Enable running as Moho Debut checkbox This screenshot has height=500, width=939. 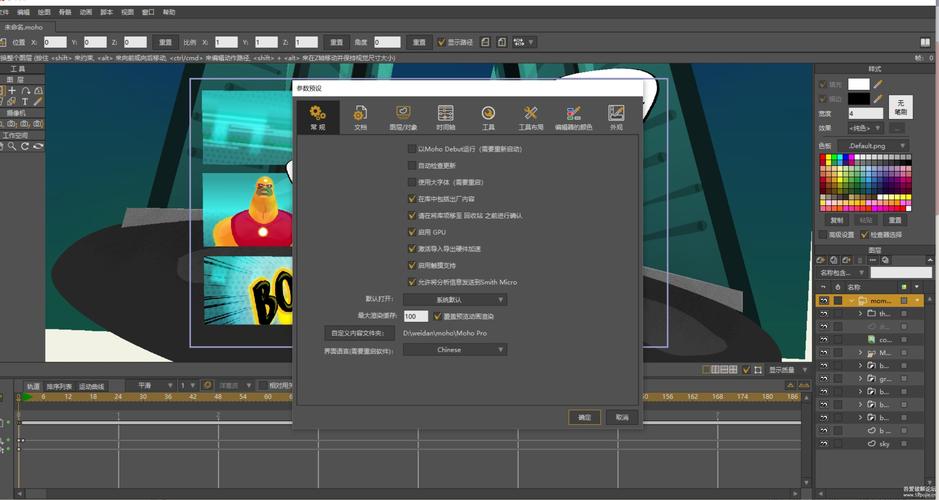click(x=412, y=149)
